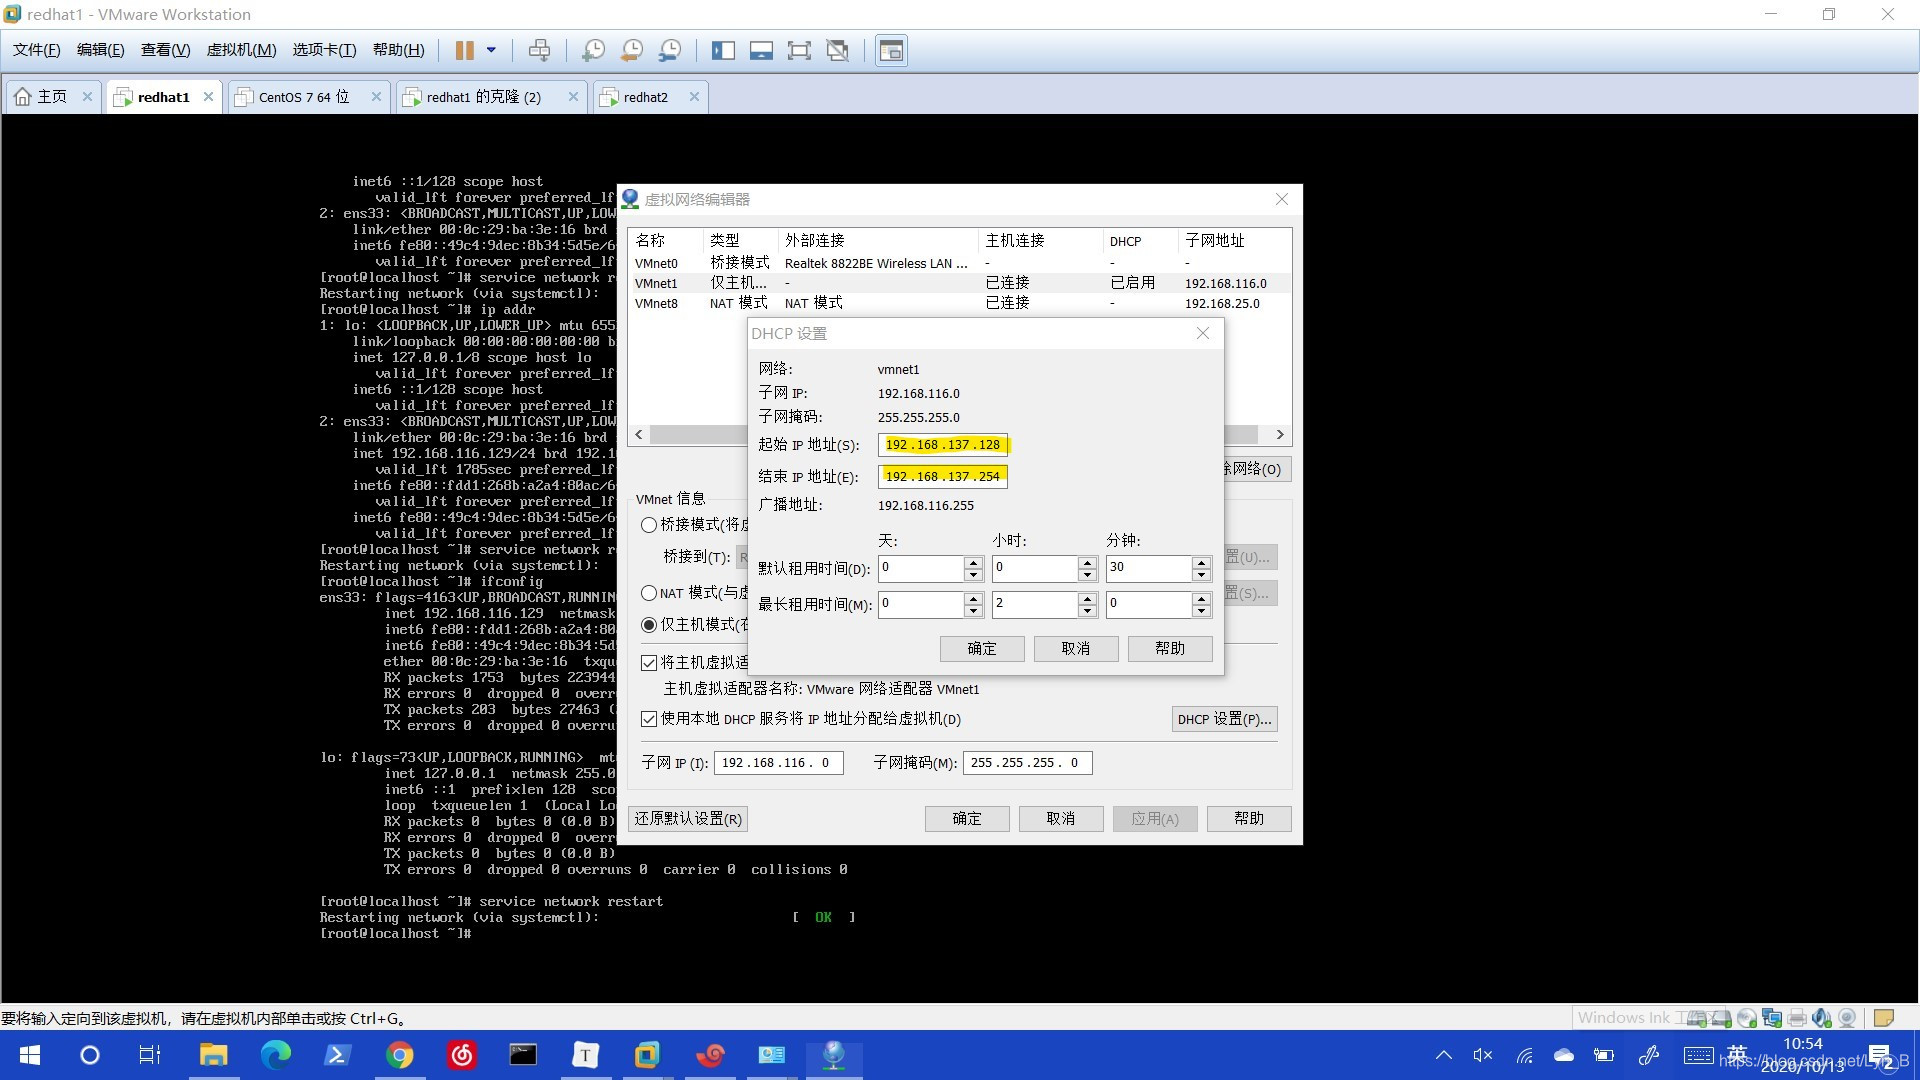
Task: Increase default lease minutes stepper
Action: pos(1201,563)
